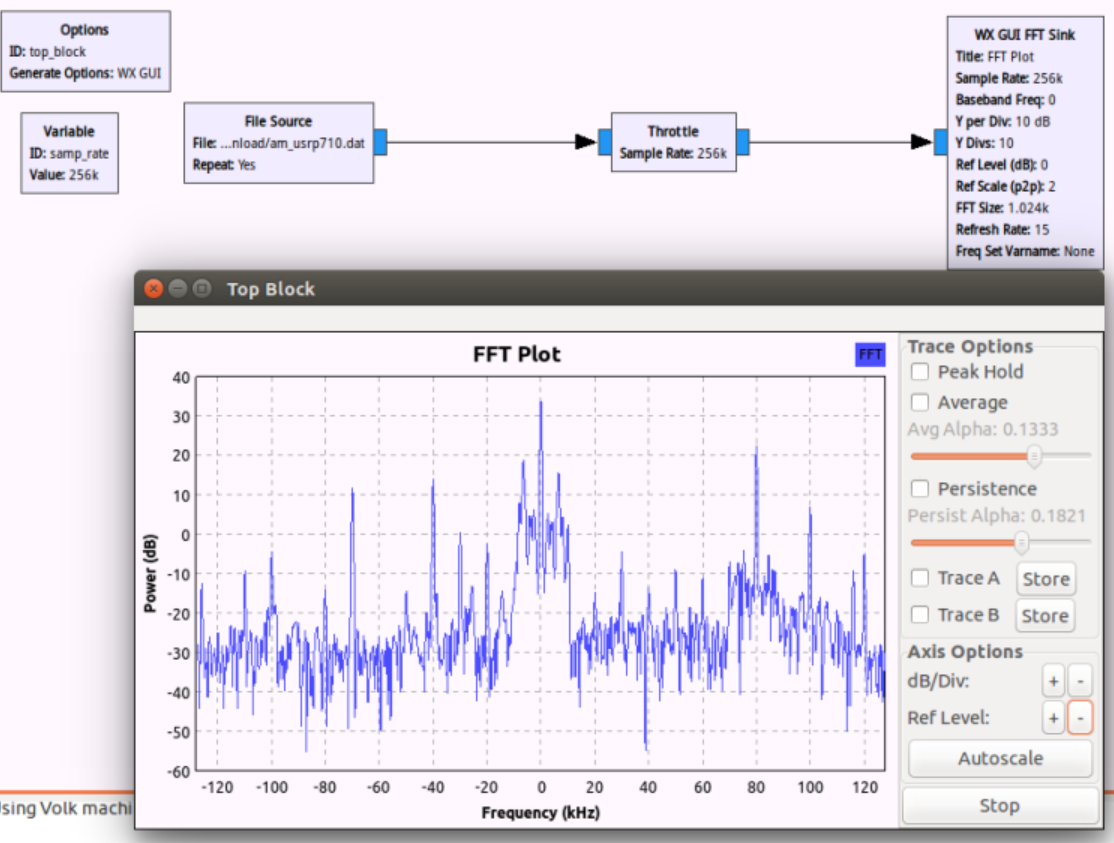
Task: Check the Trace A checkbox
Action: pos(920,578)
